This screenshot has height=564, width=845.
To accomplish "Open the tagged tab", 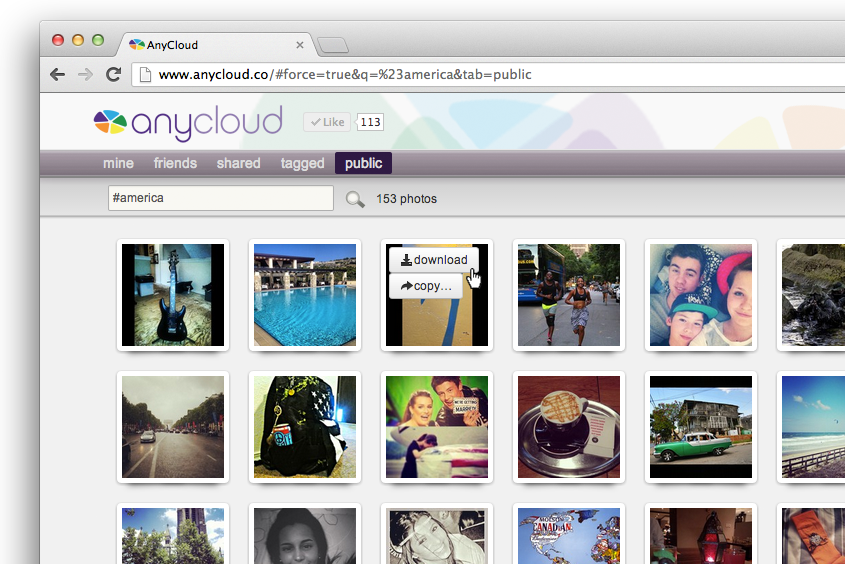I will (x=302, y=163).
